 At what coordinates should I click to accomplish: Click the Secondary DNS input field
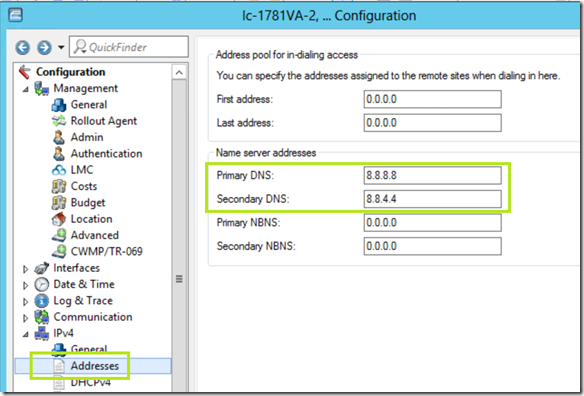click(432, 199)
